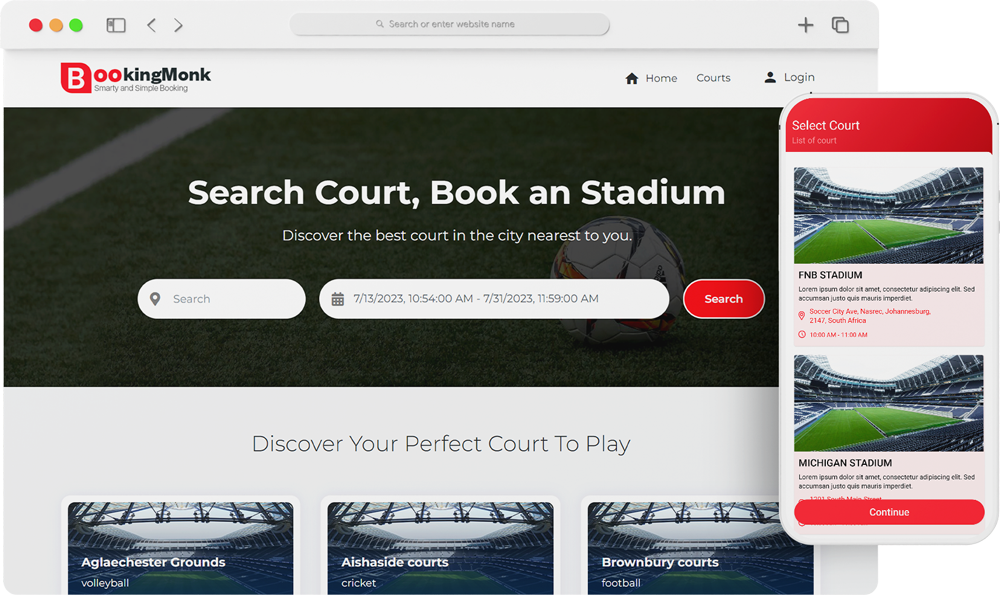Go back with the browser arrow

point(151,25)
